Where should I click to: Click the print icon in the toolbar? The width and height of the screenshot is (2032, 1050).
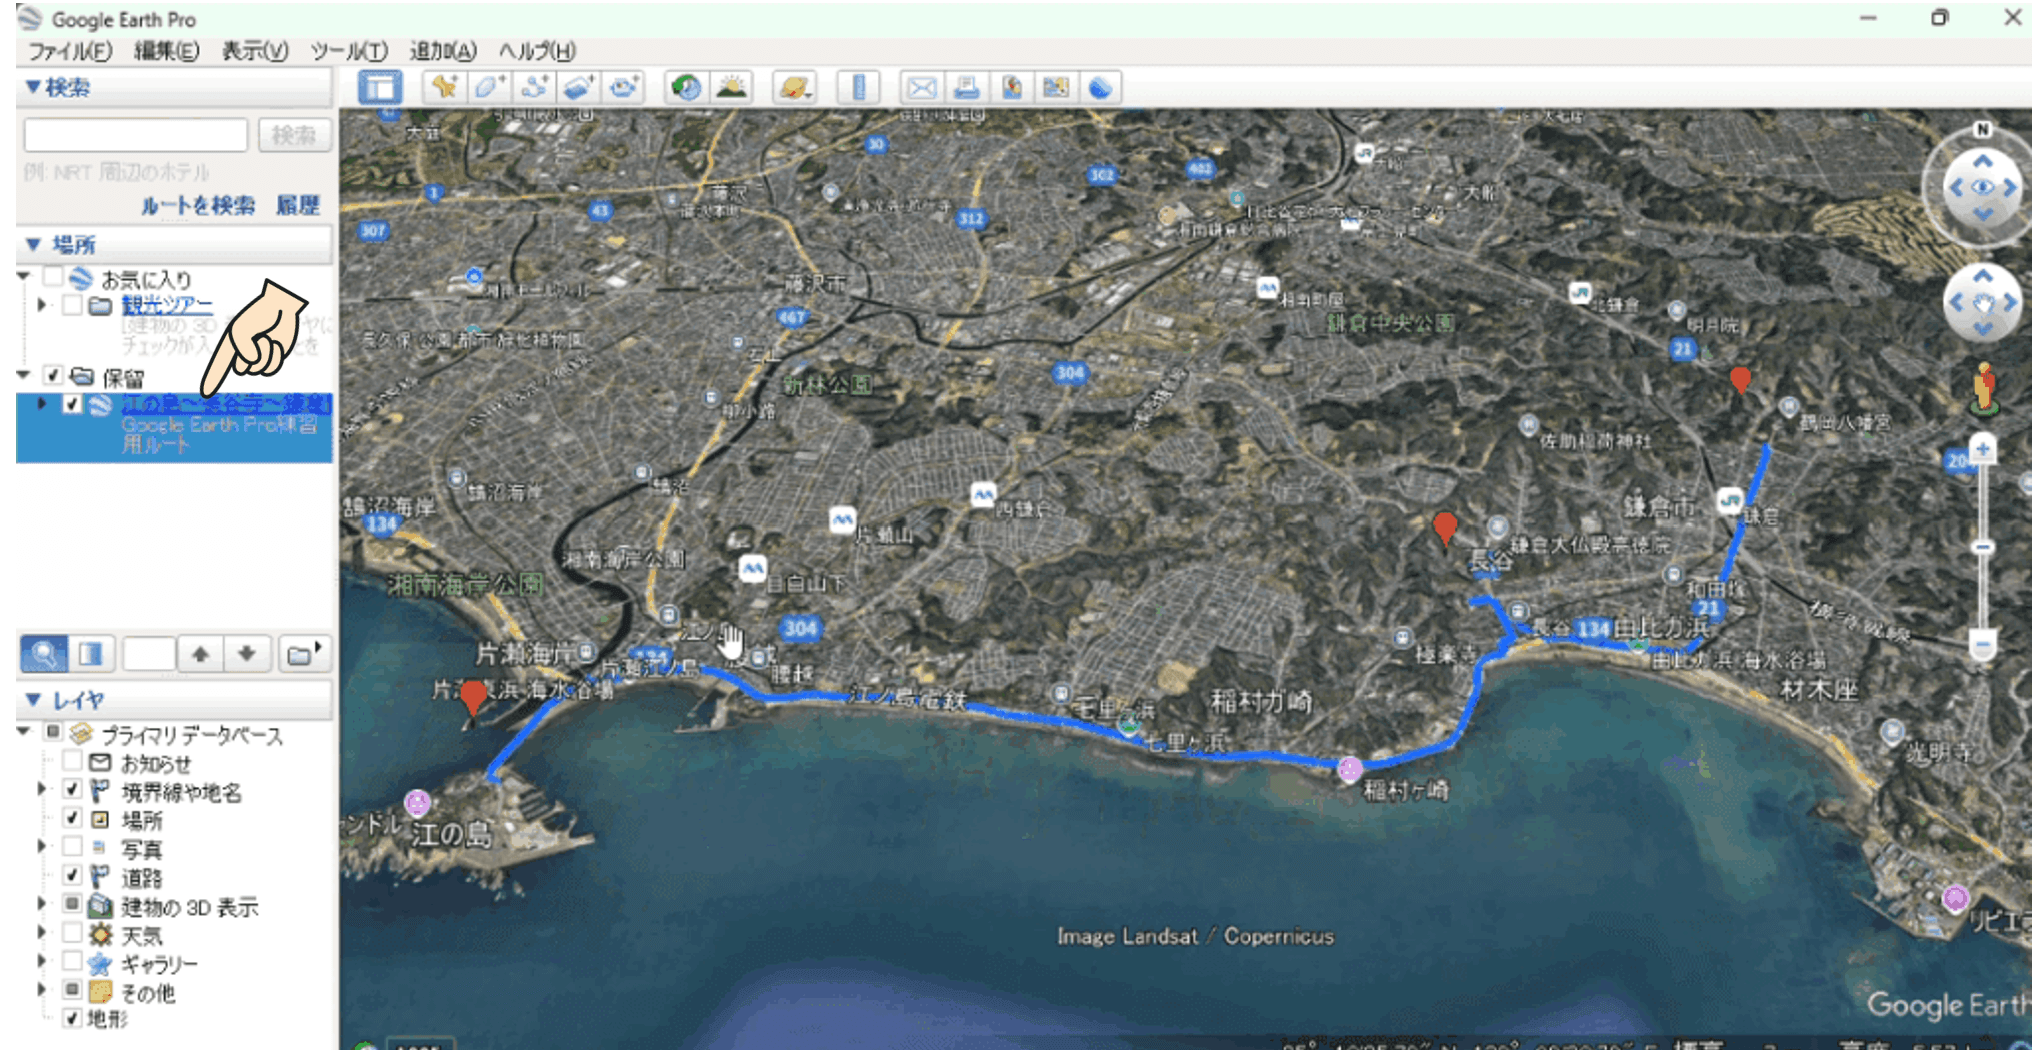pyautogui.click(x=966, y=88)
